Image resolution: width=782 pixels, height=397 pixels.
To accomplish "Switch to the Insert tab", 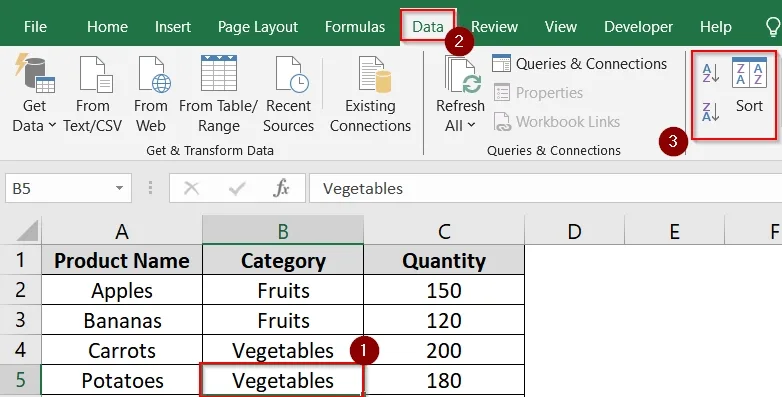I will click(173, 27).
